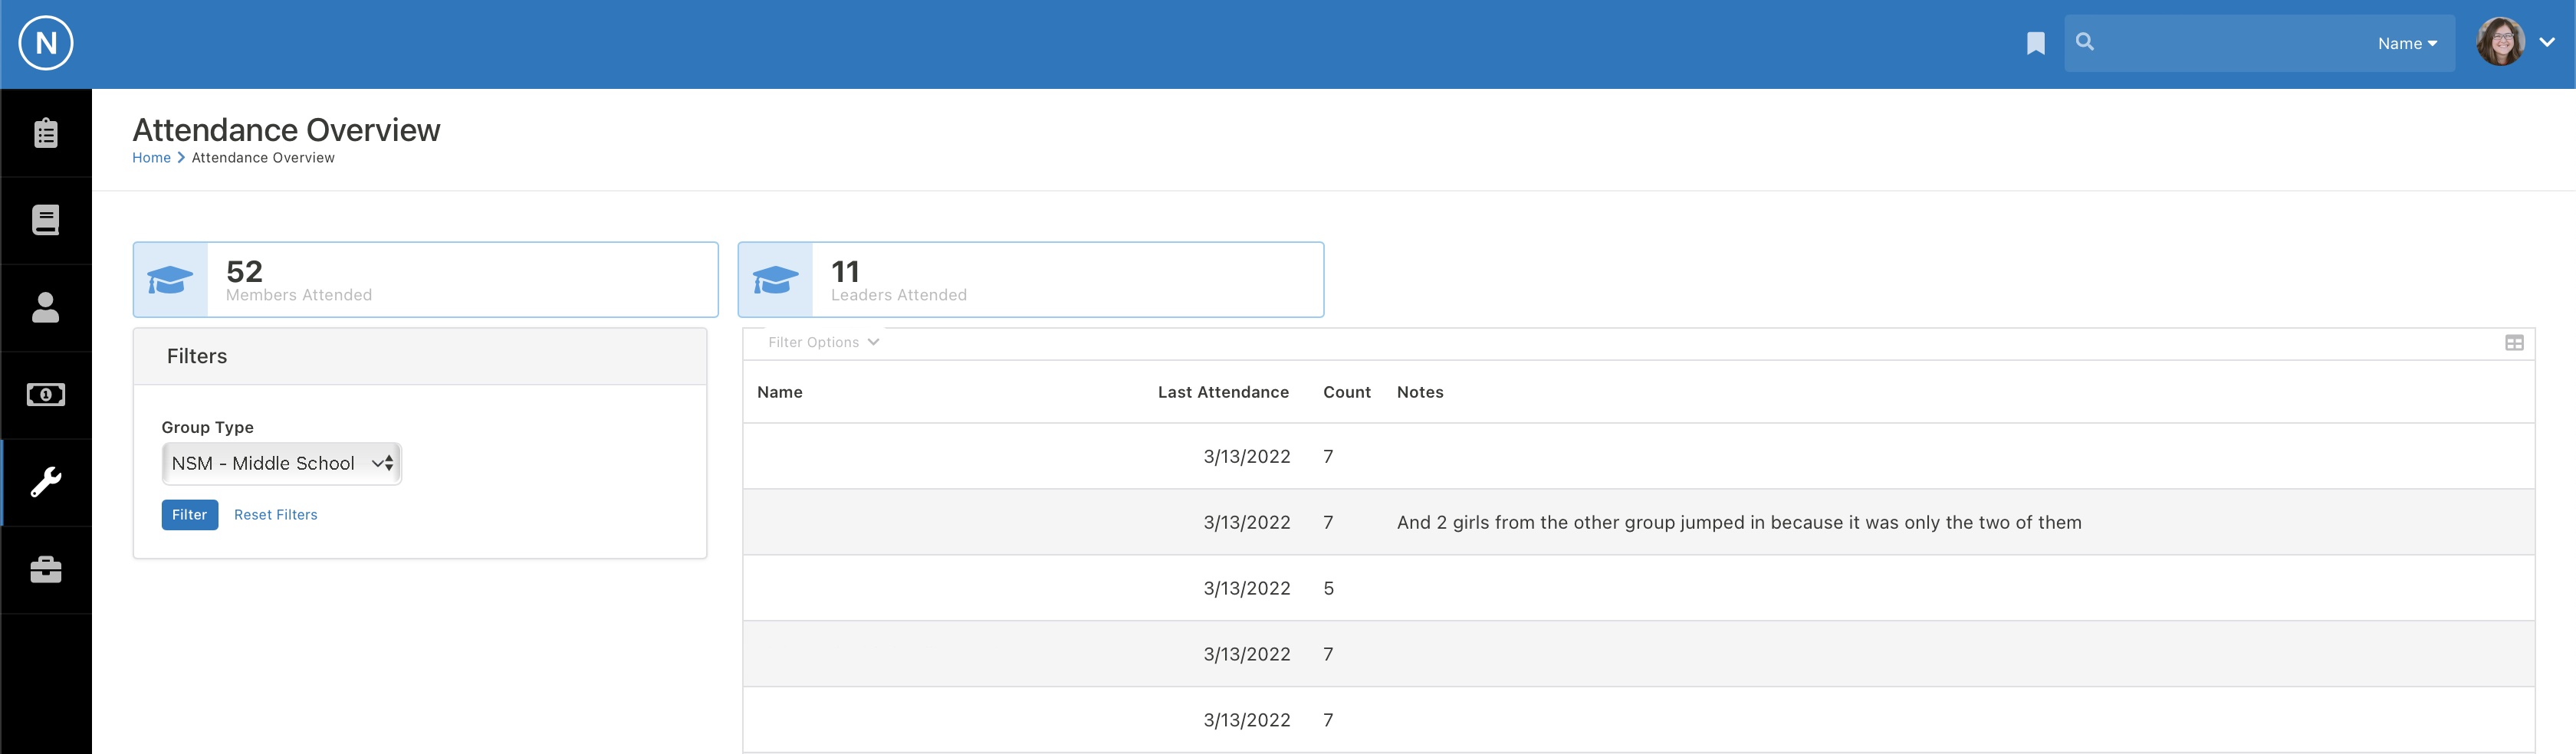Click the note about 2 girls from other group
The height and width of the screenshot is (754, 2576).
tap(1739, 522)
